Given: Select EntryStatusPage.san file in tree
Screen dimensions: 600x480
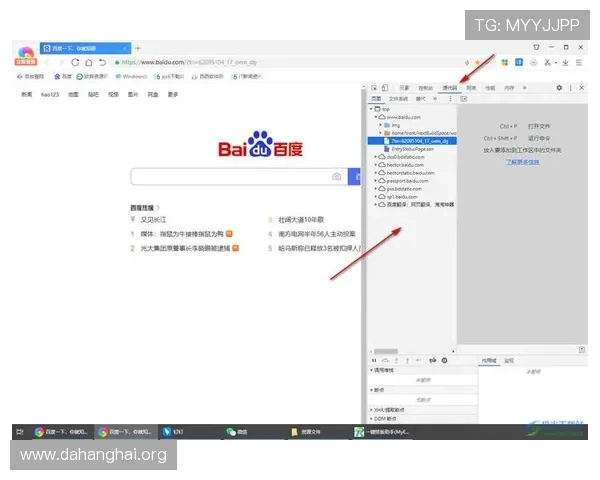Looking at the screenshot, I should click(412, 149).
